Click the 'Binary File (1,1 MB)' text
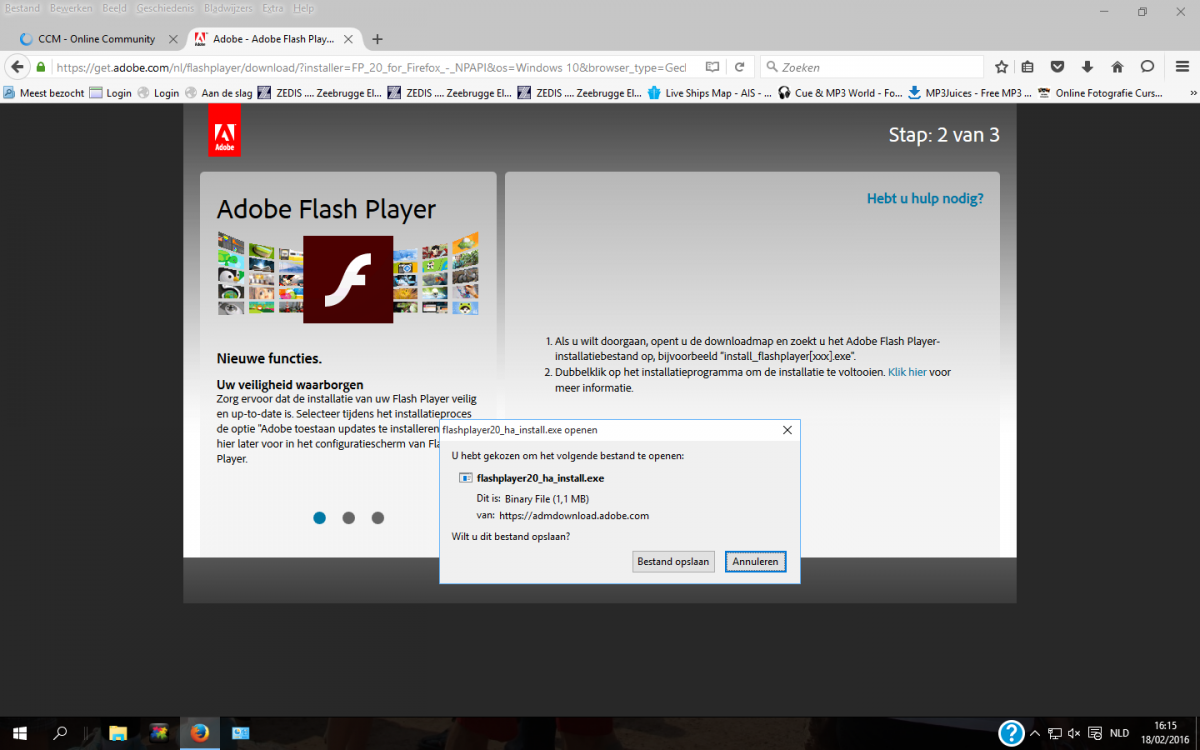This screenshot has height=750, width=1200. click(x=546, y=498)
